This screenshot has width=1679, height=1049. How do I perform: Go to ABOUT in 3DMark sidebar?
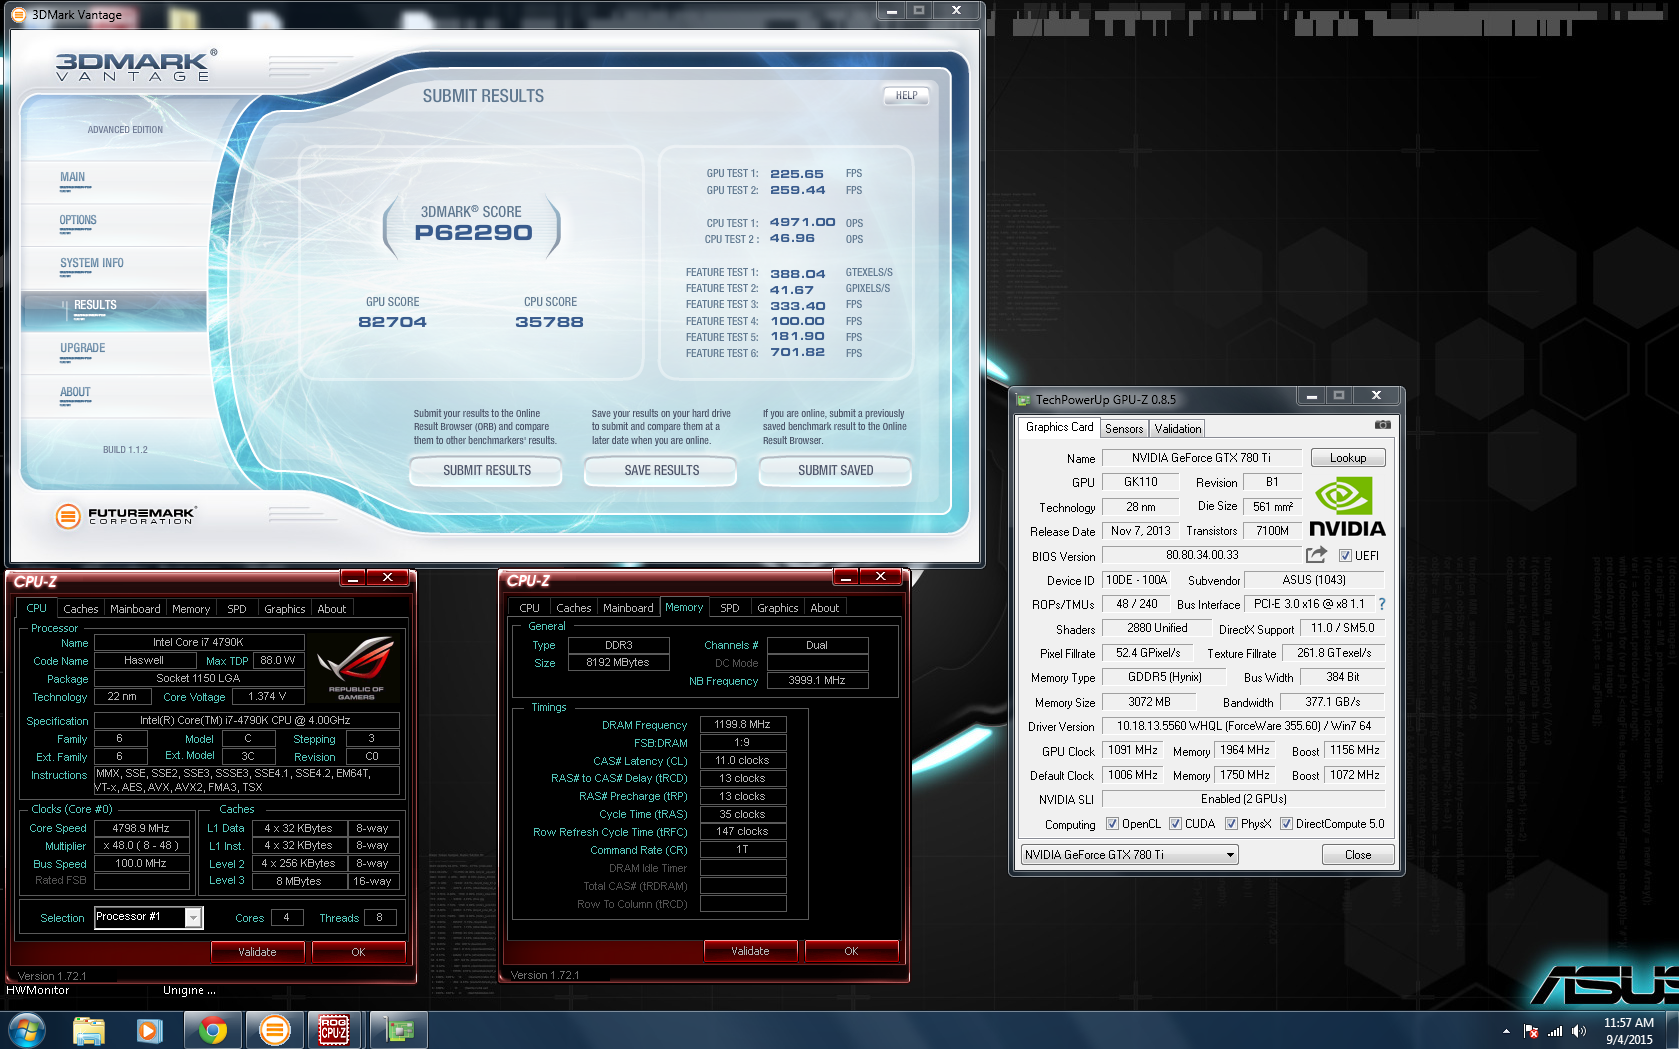click(x=75, y=392)
